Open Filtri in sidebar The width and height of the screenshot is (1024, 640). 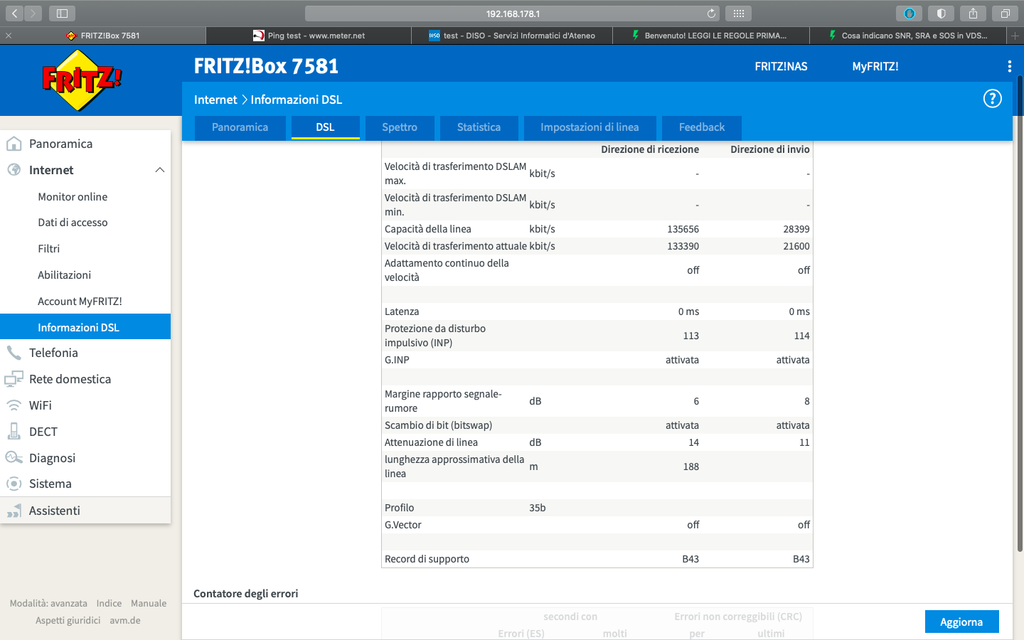point(48,248)
